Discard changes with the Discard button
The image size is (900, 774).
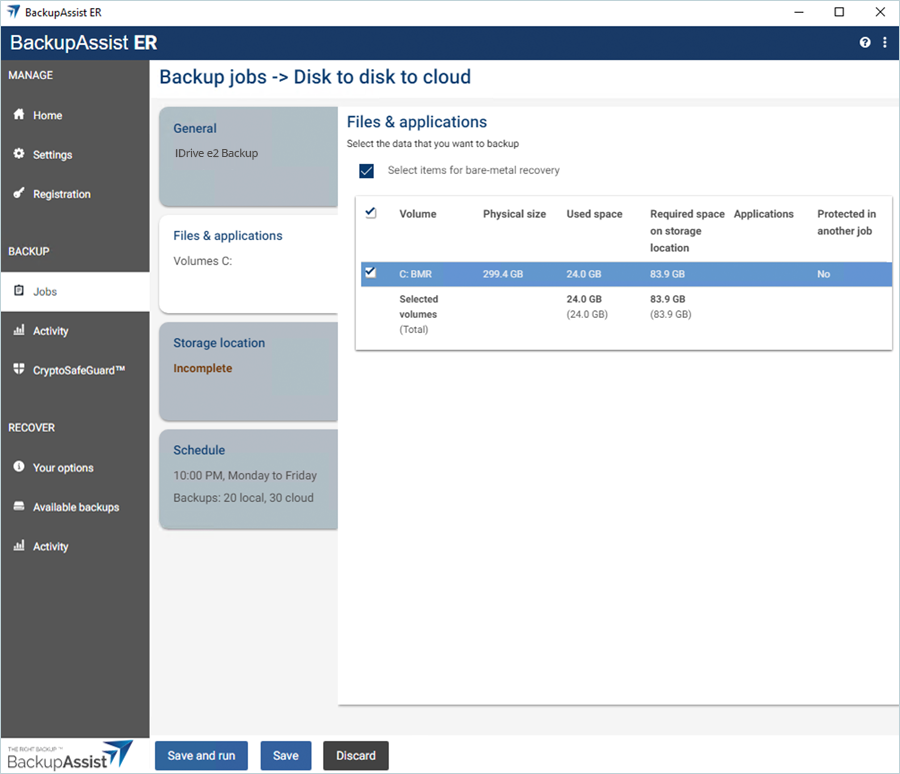tap(355, 756)
